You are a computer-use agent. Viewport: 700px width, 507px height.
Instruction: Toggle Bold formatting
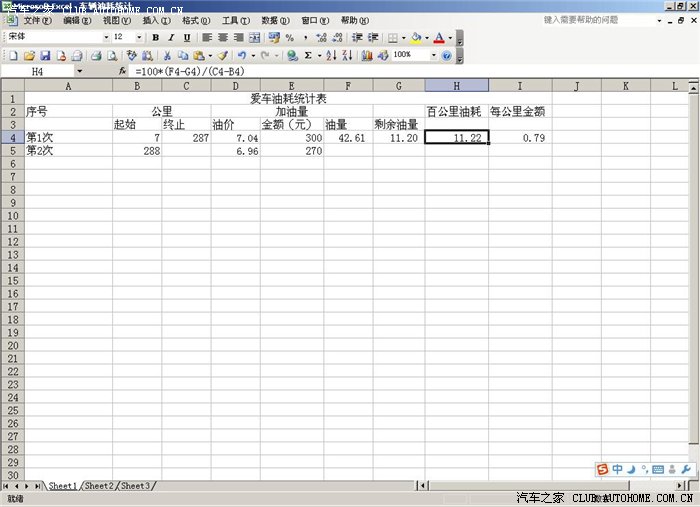(x=156, y=37)
